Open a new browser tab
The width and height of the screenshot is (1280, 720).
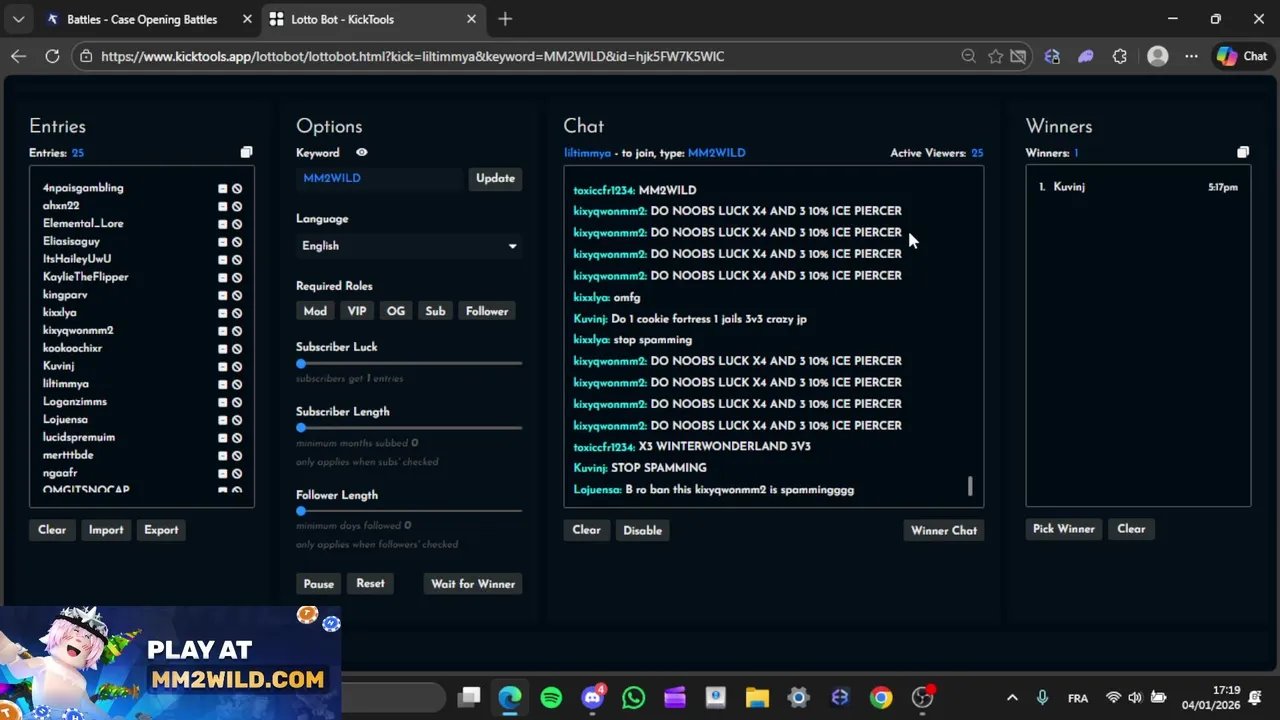505,19
